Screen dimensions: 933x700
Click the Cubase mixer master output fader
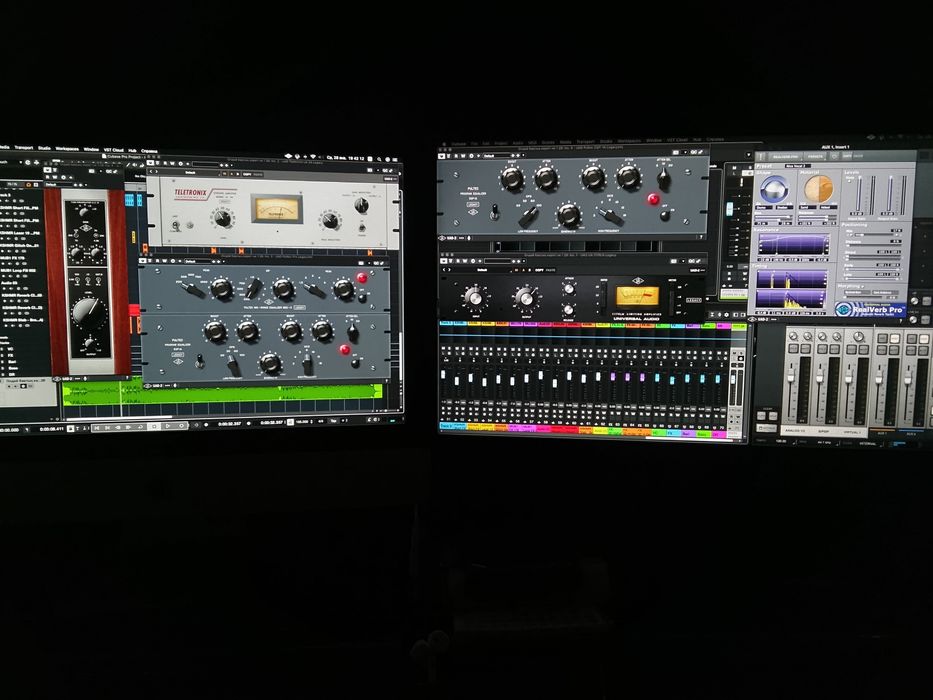(735, 379)
